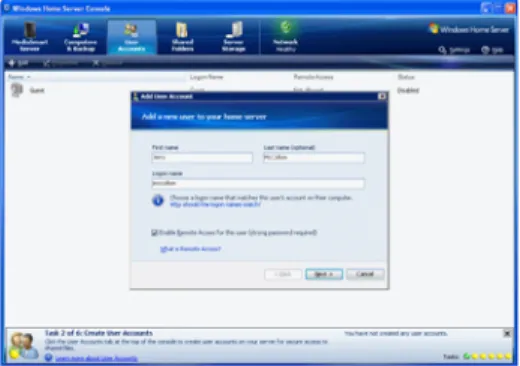Select the Guest user account icon
This screenshot has width=520, height=366.
click(17, 90)
